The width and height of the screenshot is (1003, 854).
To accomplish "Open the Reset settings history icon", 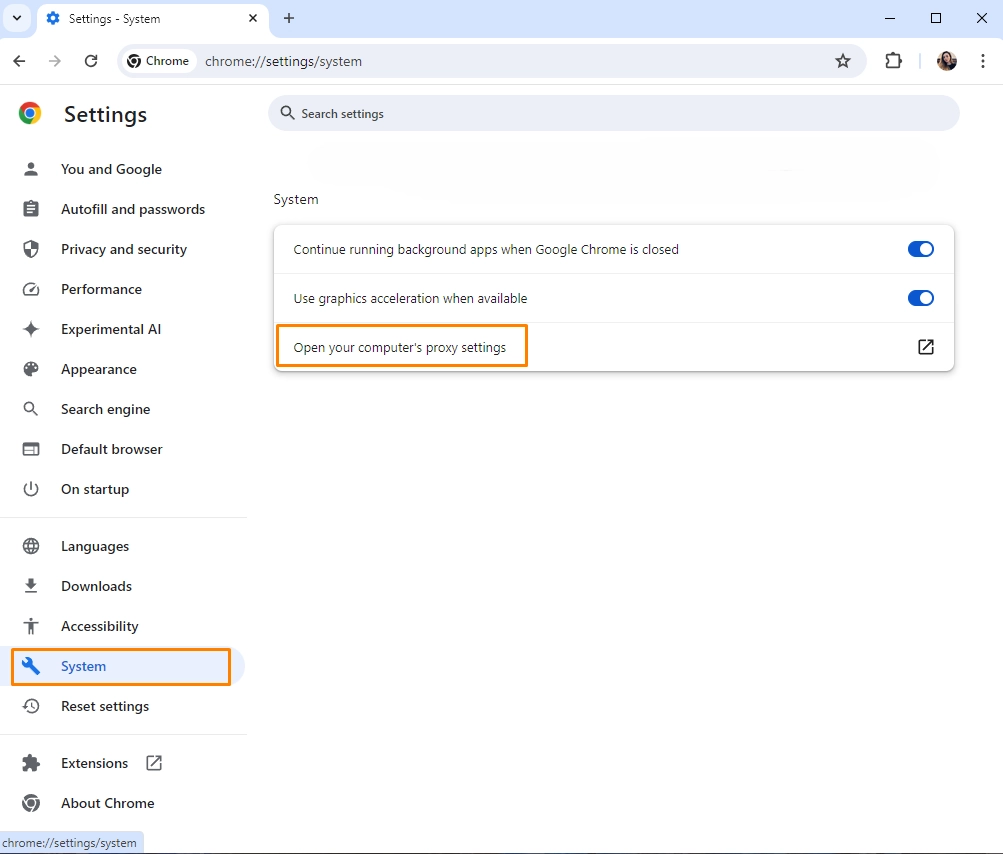I will coord(31,706).
